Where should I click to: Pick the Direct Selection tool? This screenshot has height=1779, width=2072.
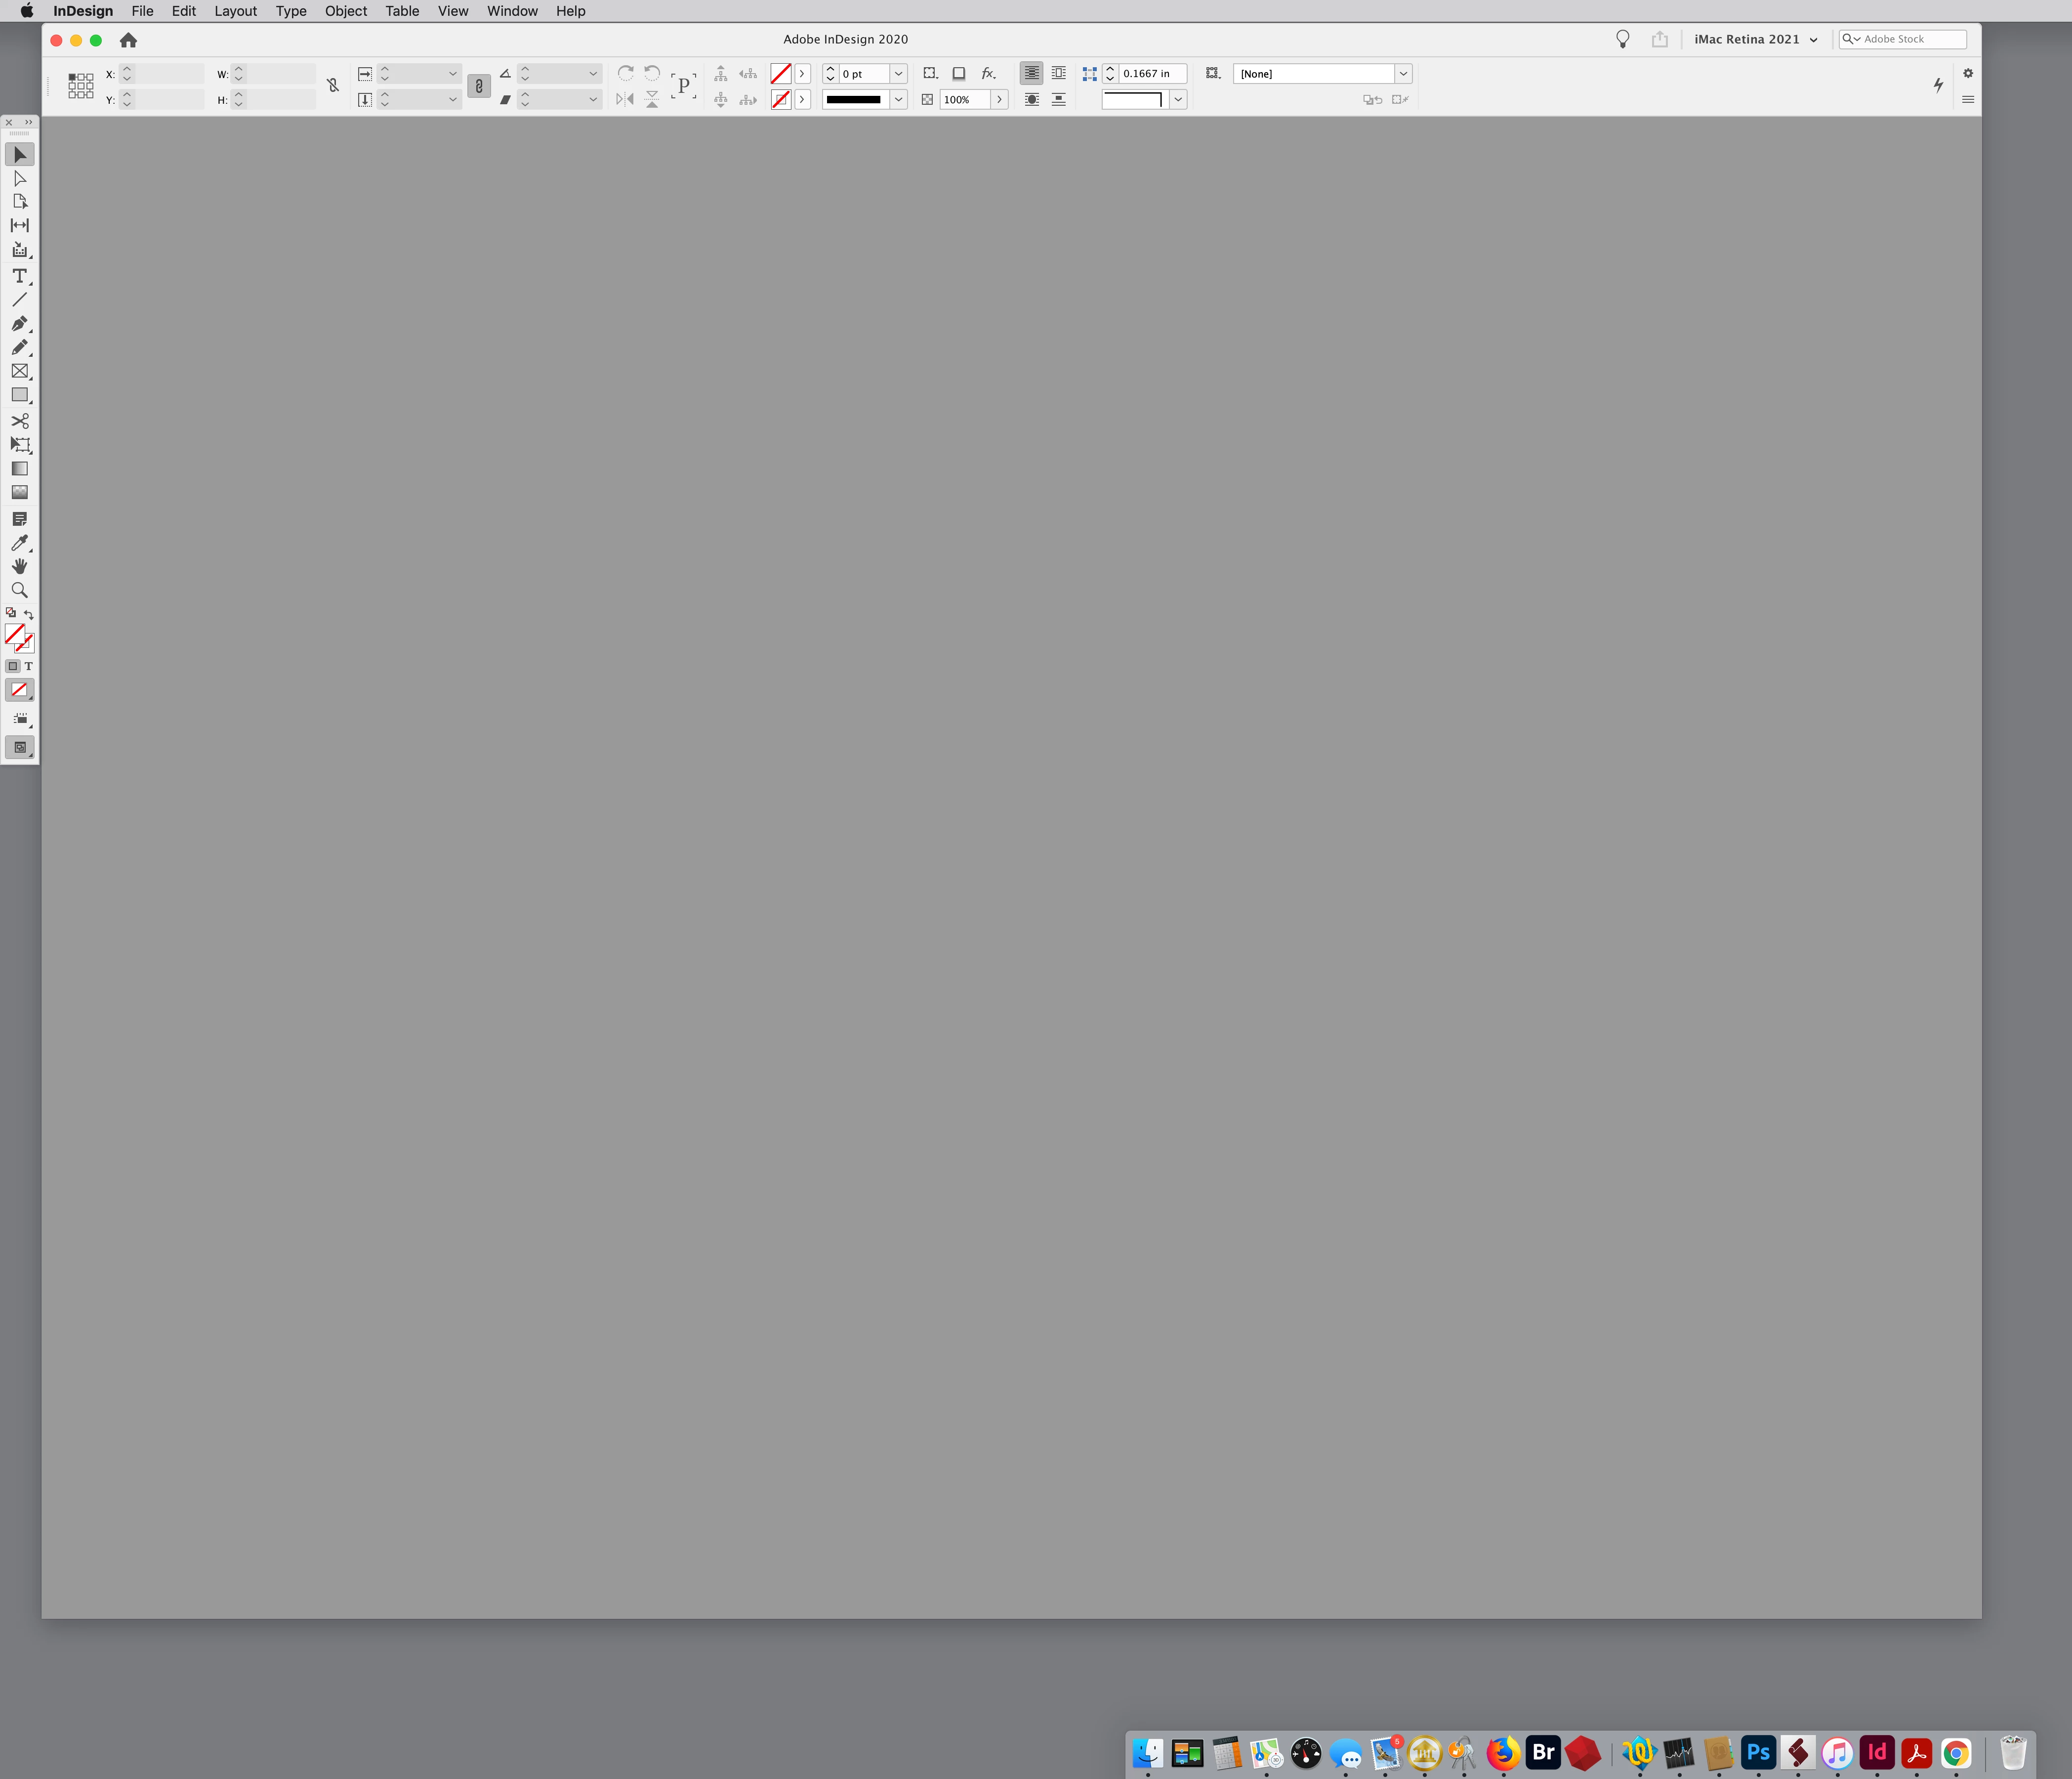click(x=19, y=178)
